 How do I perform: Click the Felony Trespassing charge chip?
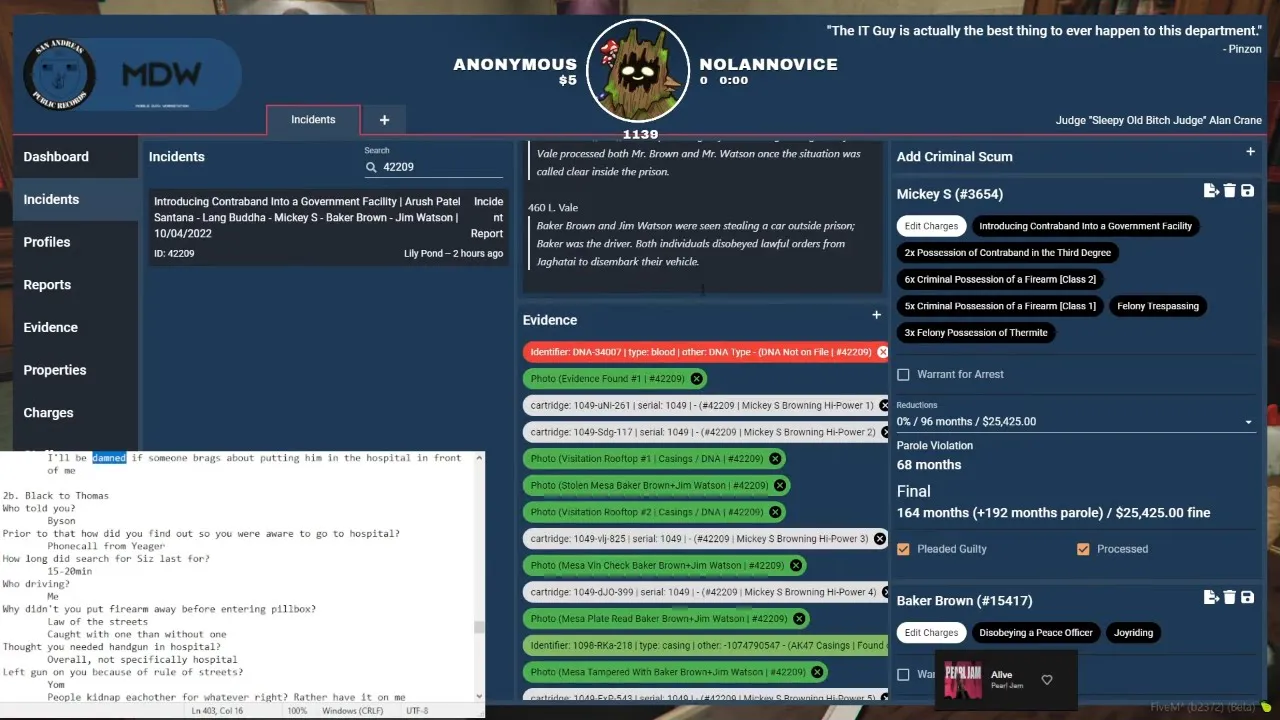tap(1158, 306)
